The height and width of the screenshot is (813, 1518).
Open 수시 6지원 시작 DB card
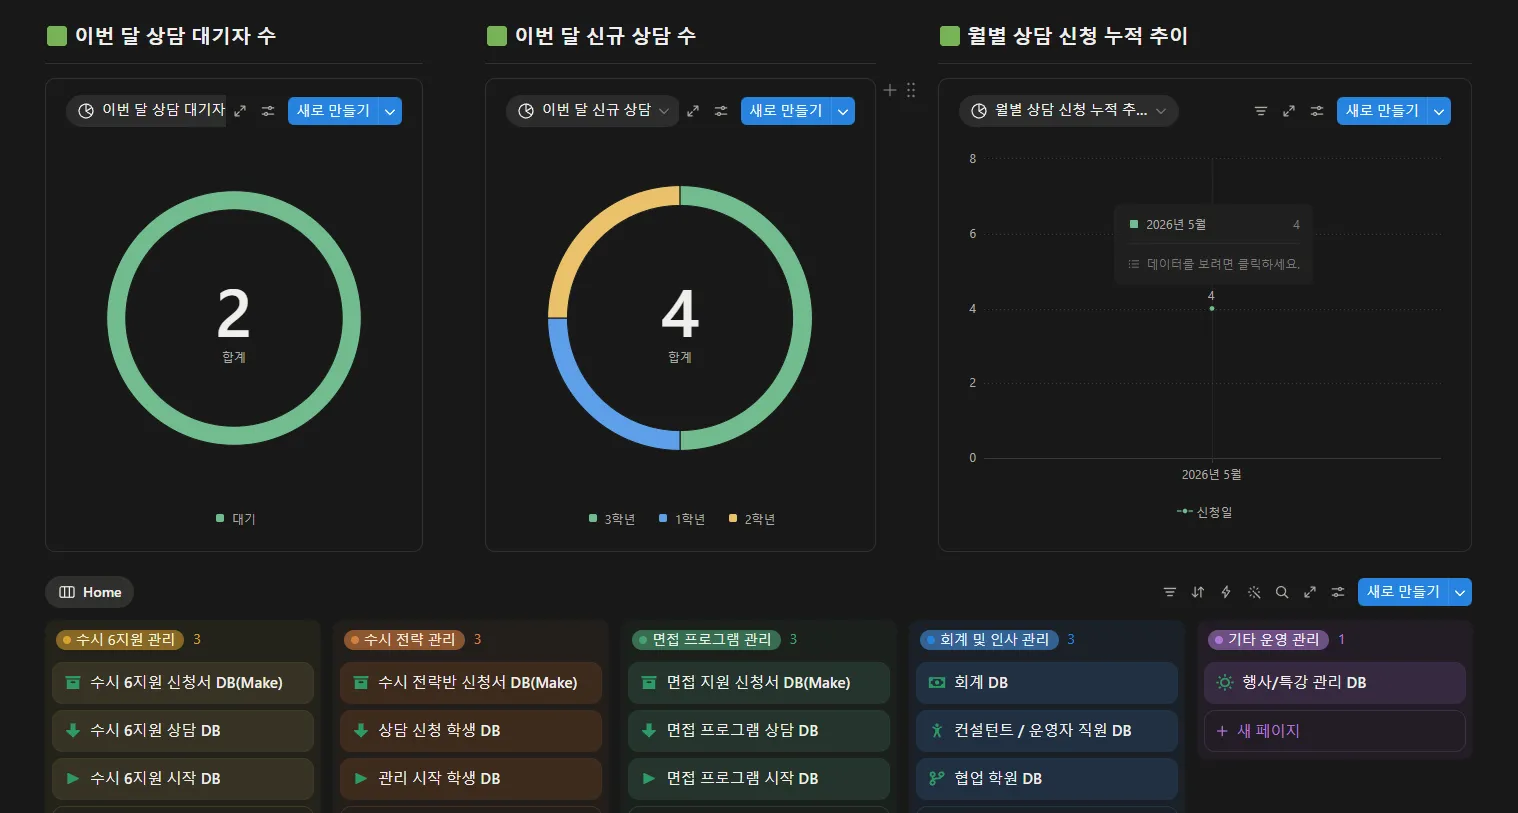(183, 779)
